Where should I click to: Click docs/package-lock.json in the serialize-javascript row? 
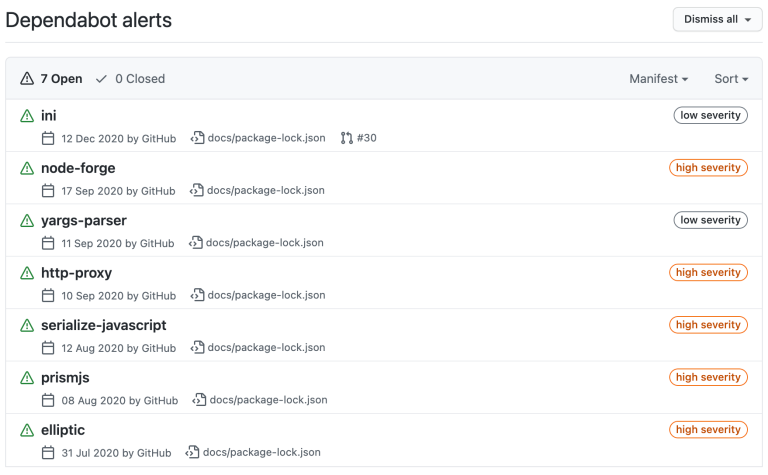266,348
